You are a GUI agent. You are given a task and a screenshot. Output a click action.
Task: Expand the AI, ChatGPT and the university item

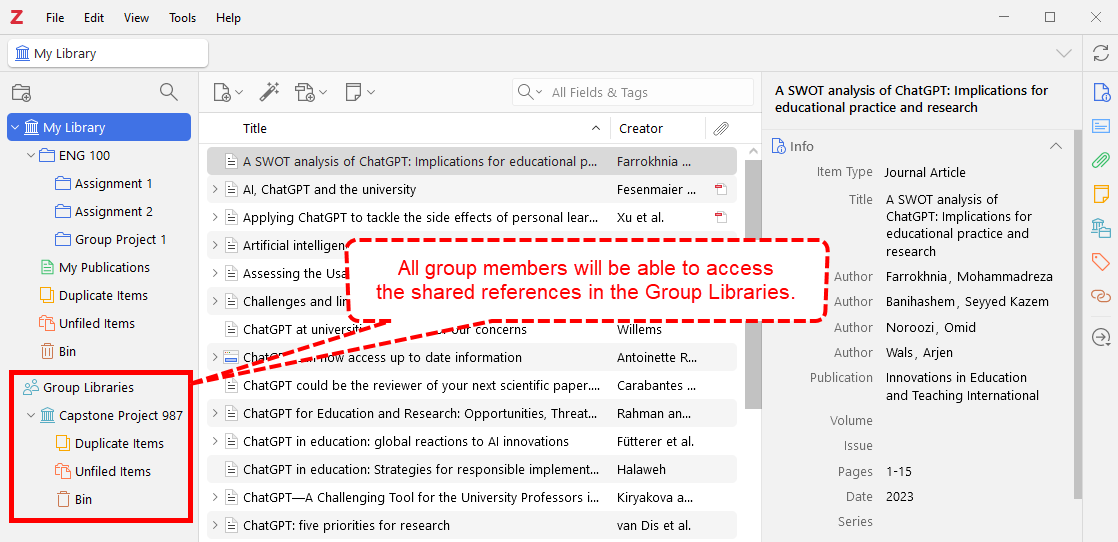point(214,190)
